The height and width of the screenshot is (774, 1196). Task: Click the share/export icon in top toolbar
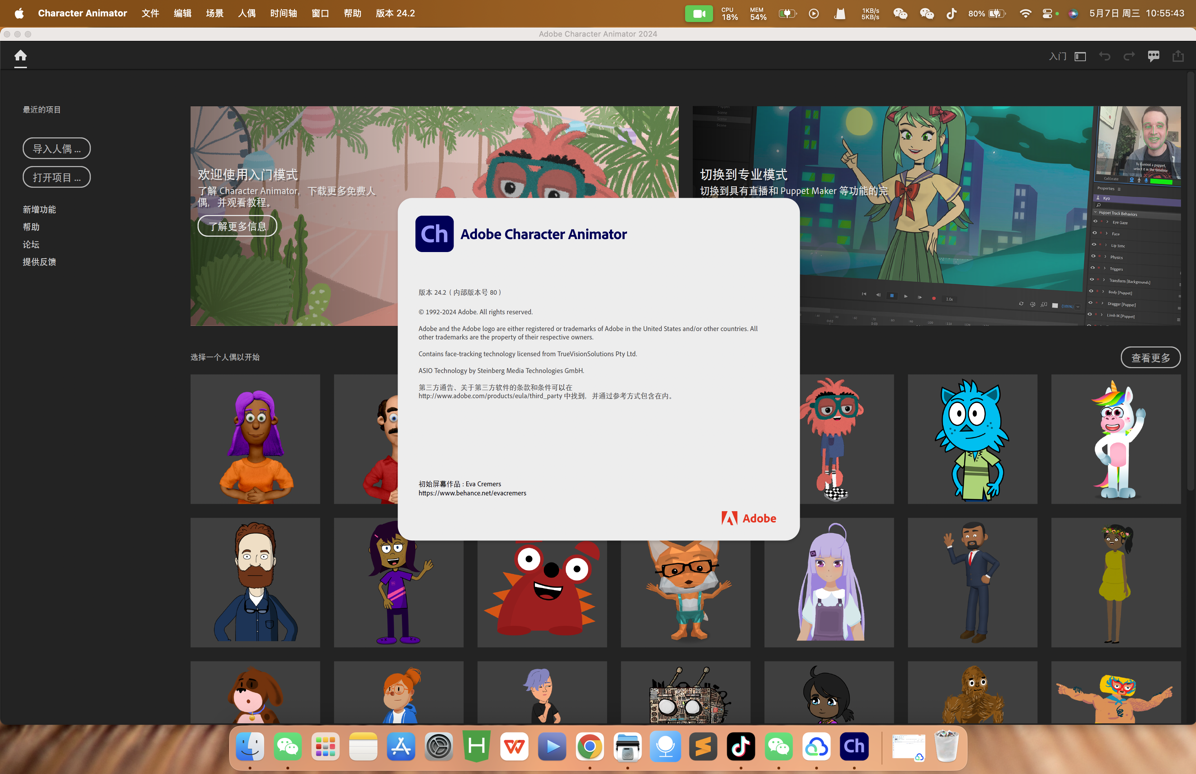[1178, 56]
